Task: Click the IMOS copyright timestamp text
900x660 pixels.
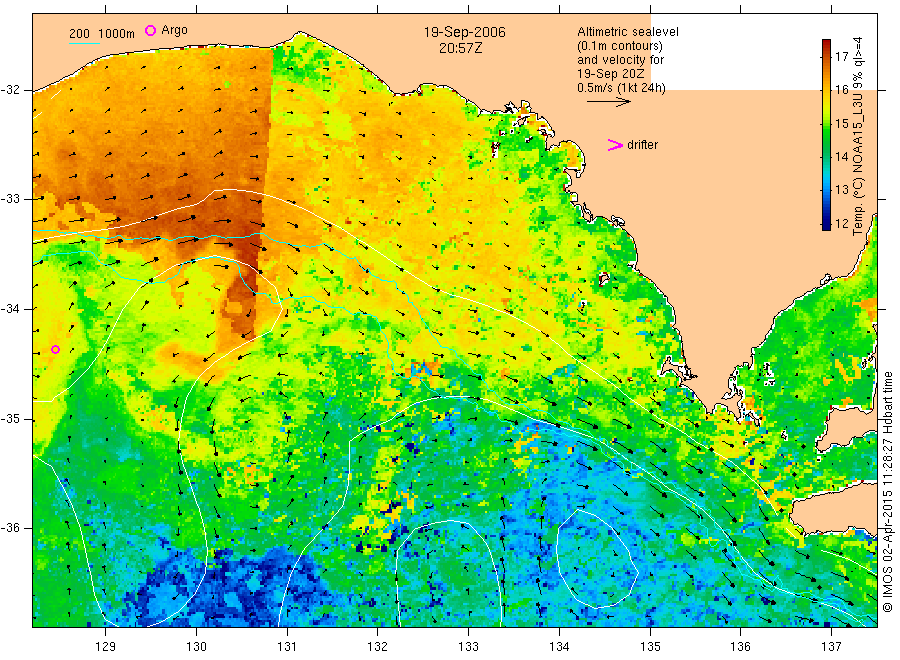Action: (x=888, y=491)
